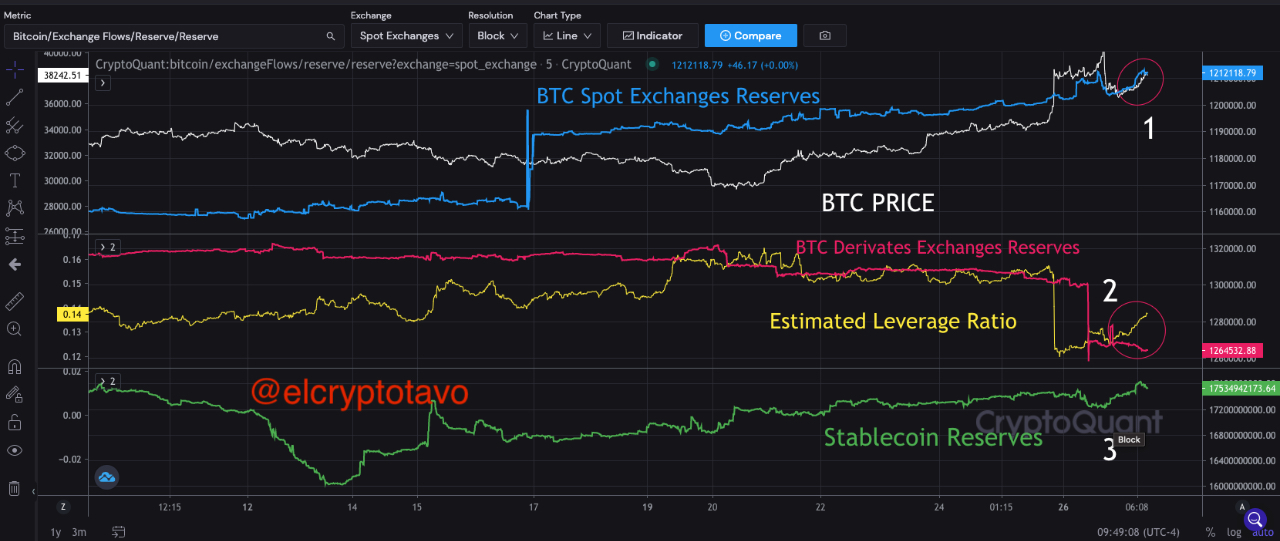Image resolution: width=1280 pixels, height=541 pixels.
Task: Click the trash remove drawings icon
Action: (x=14, y=488)
